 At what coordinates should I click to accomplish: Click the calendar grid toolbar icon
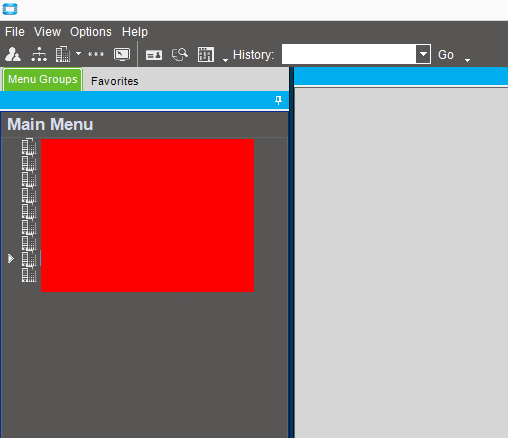click(206, 54)
